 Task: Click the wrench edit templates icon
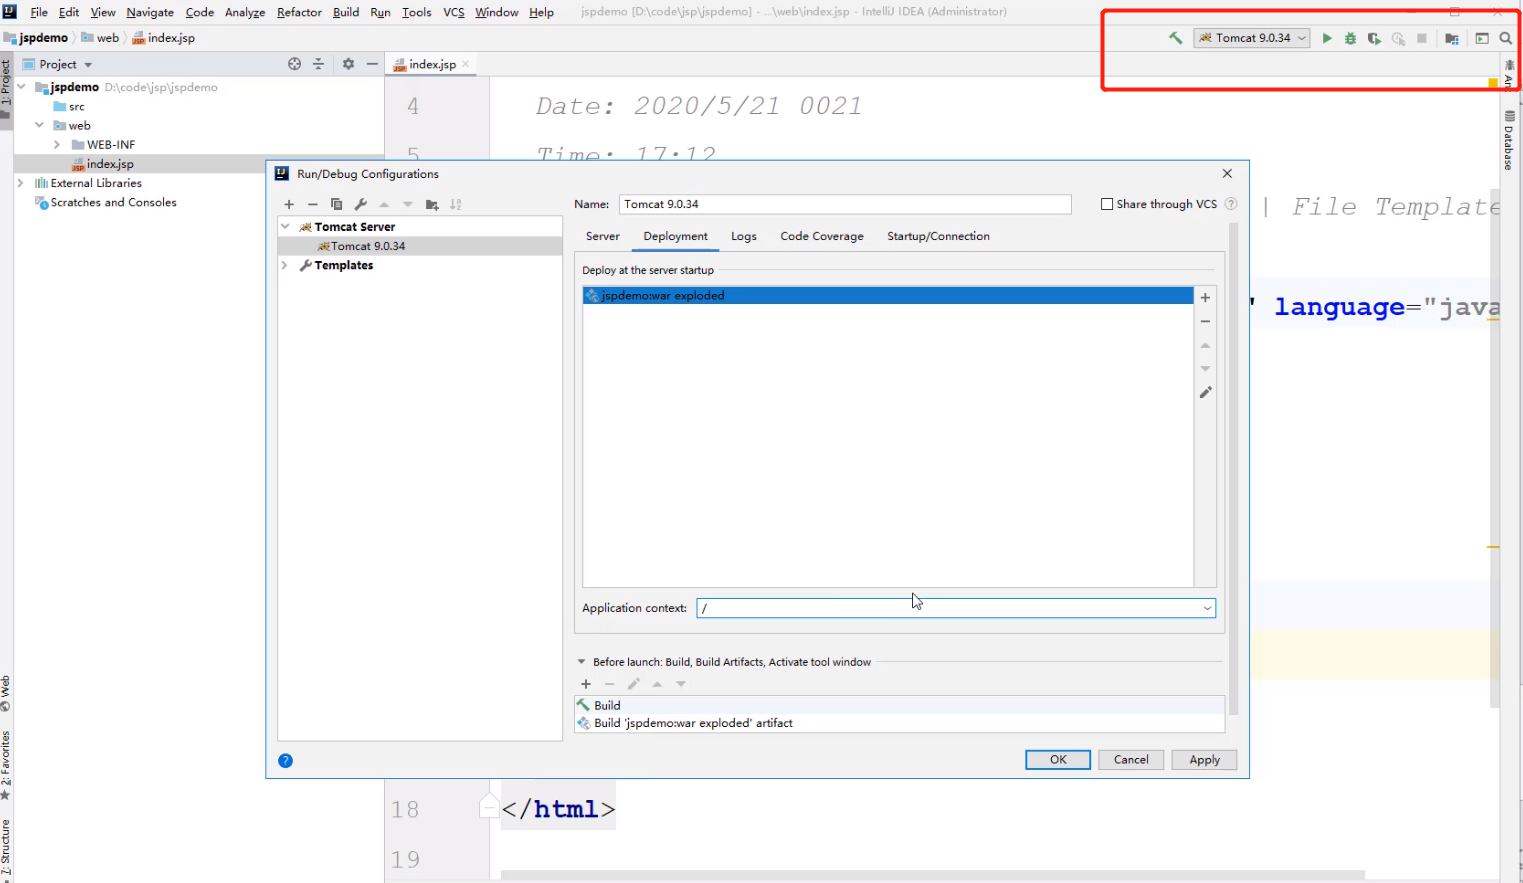pos(360,204)
